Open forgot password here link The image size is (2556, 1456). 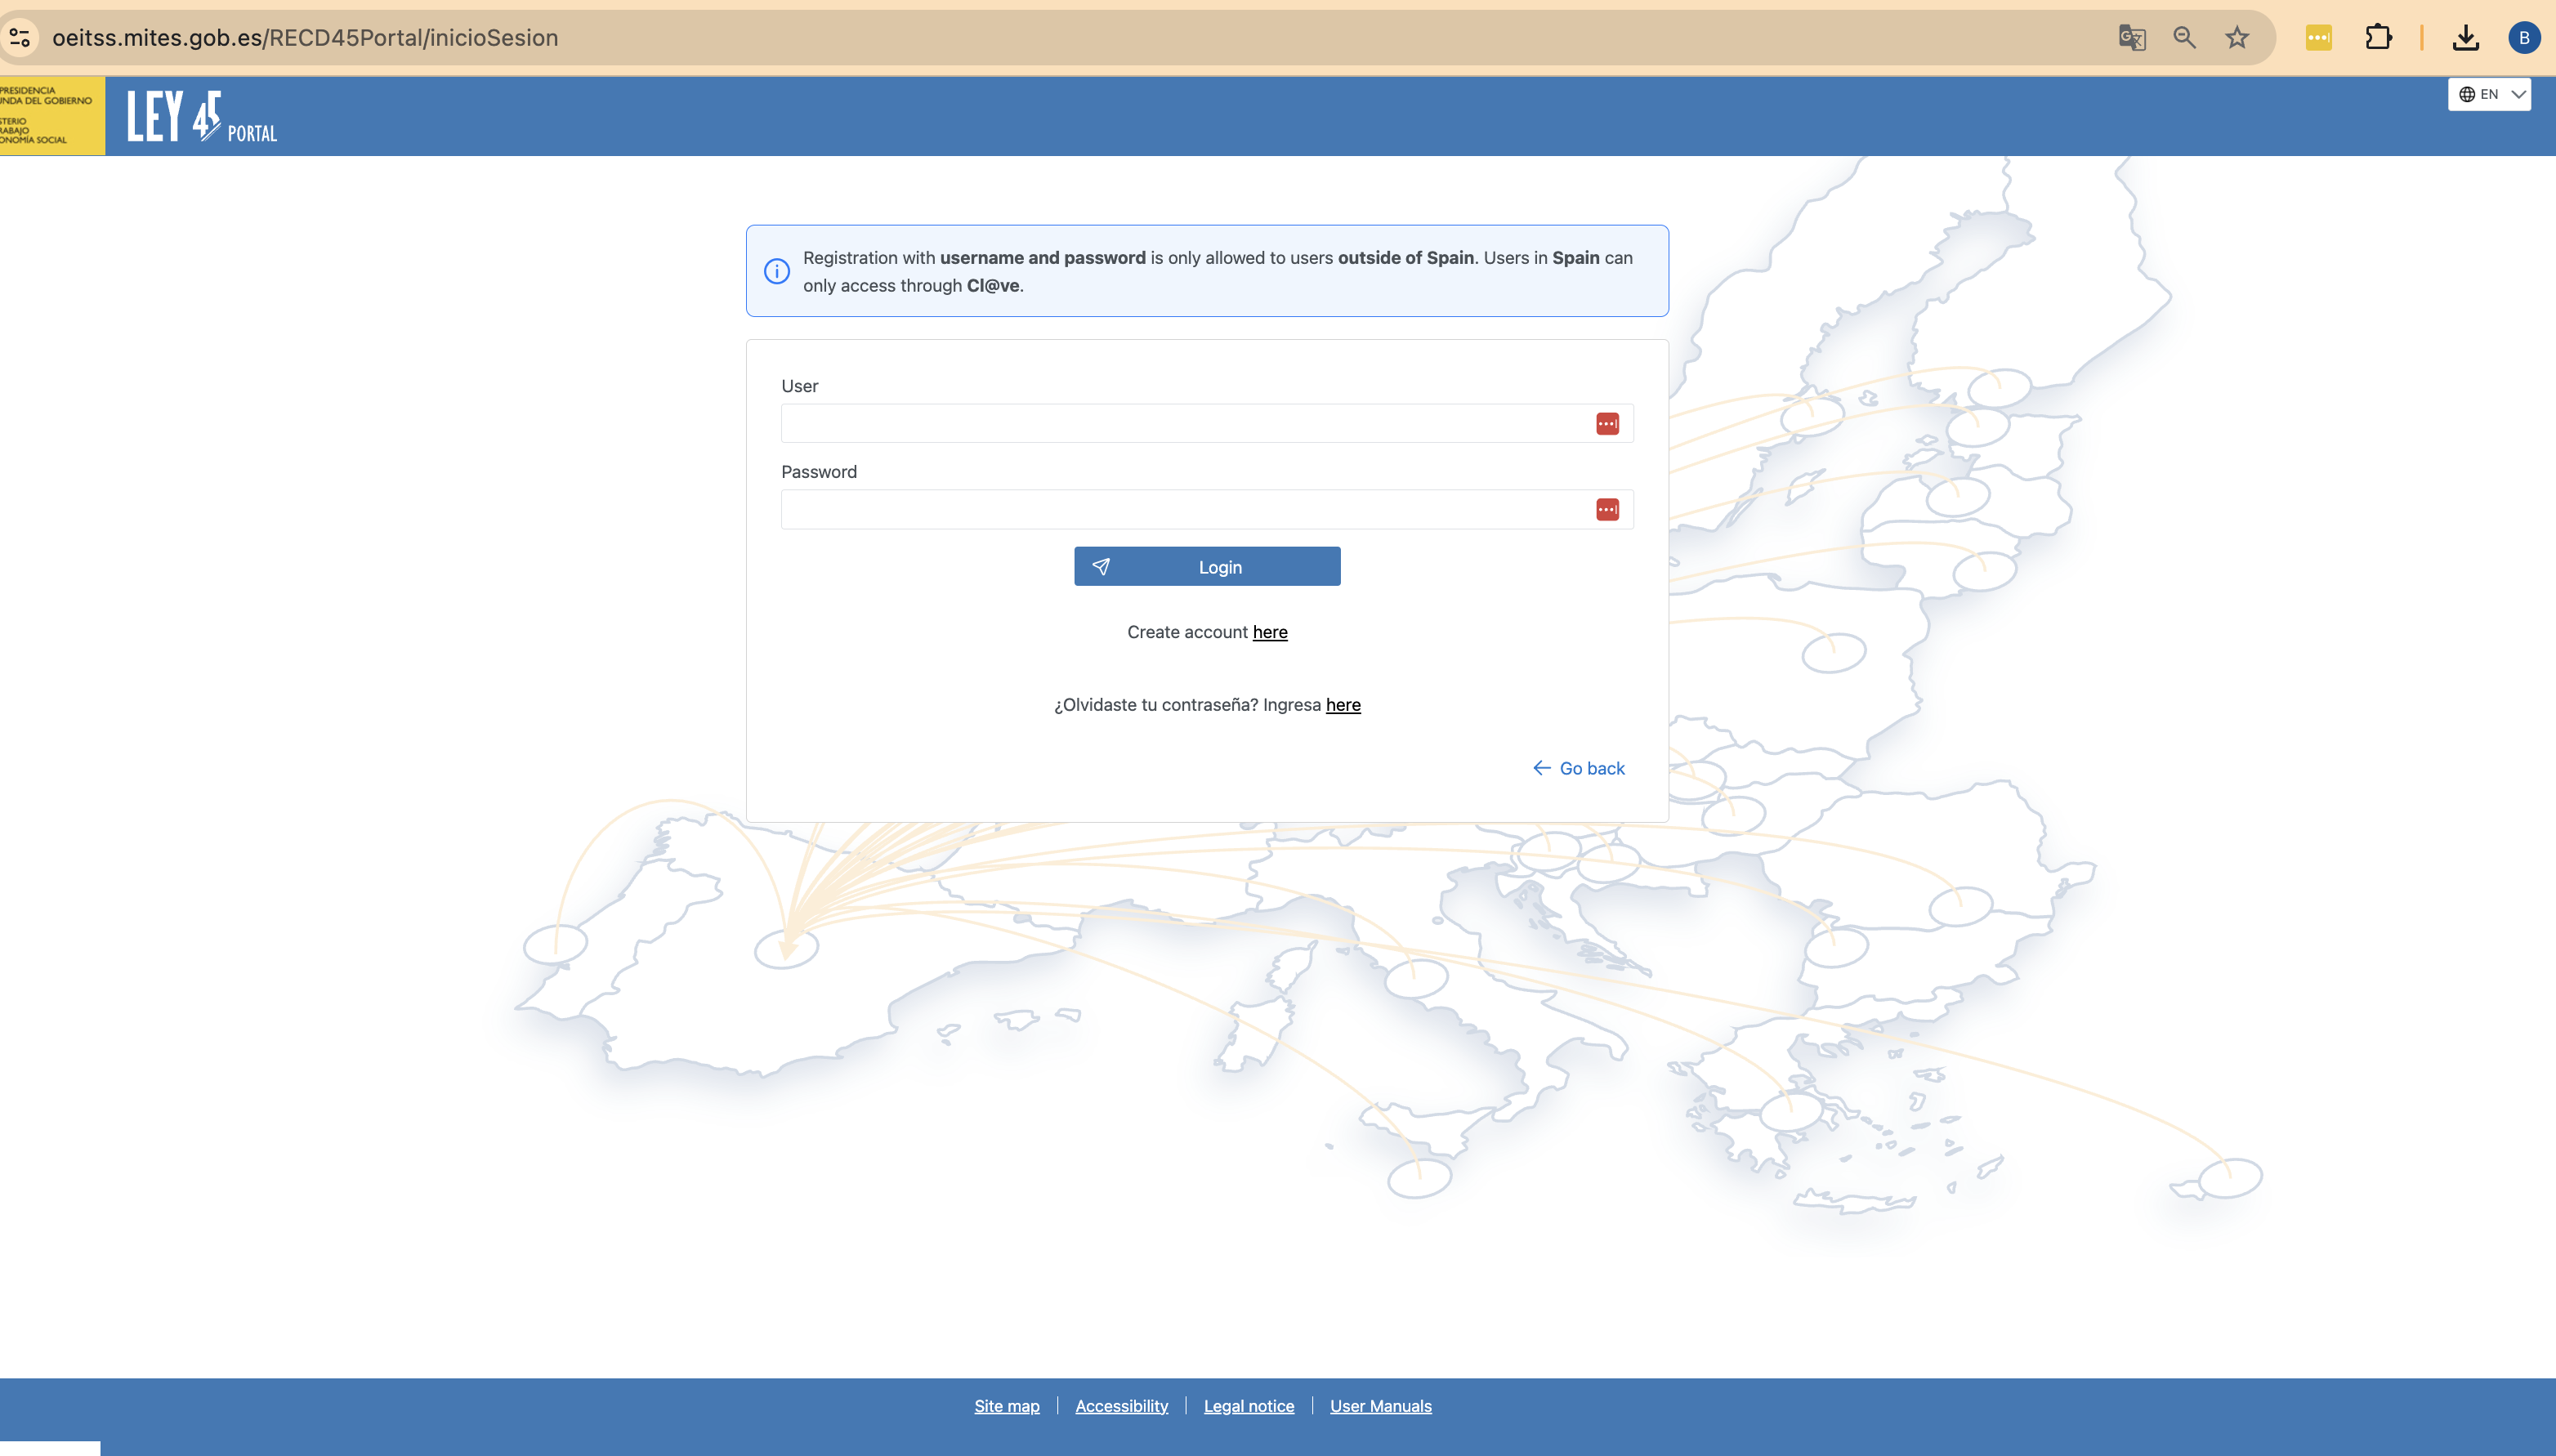coord(1342,705)
